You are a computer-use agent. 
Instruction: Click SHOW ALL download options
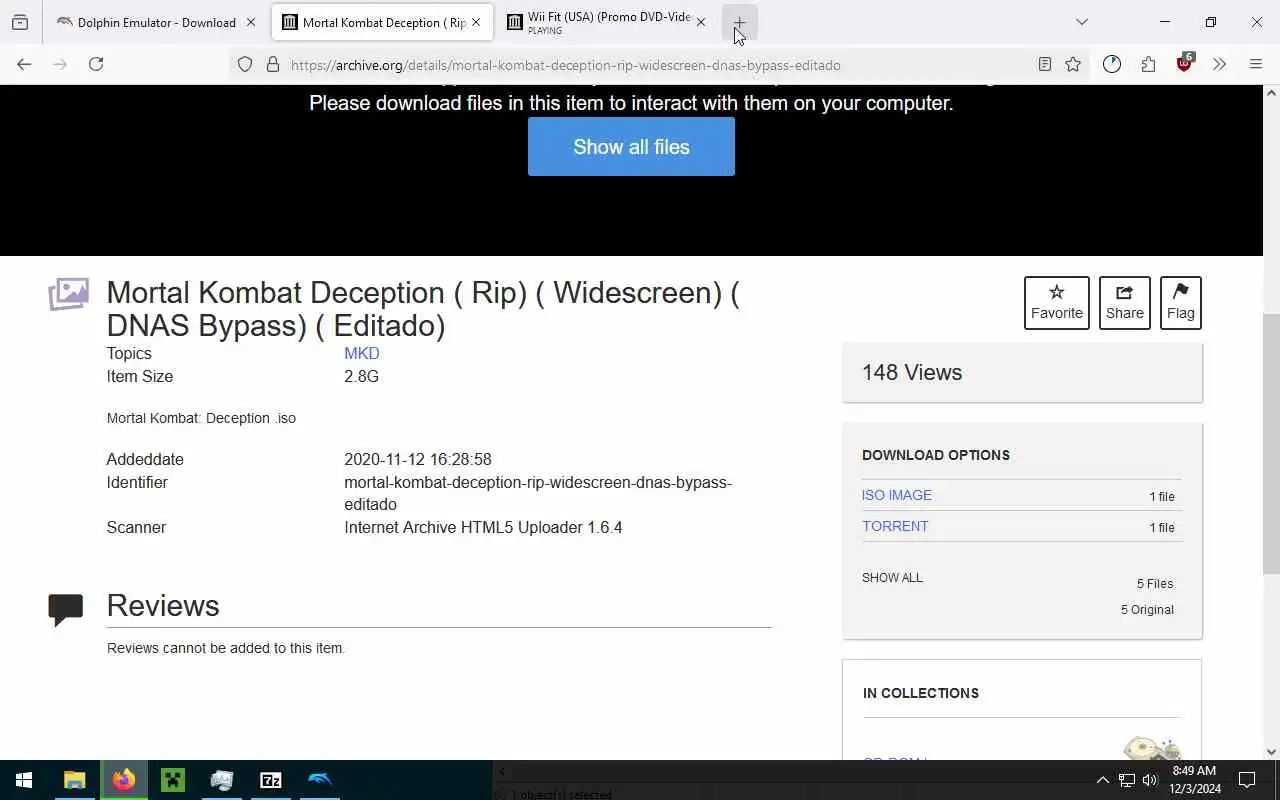(892, 577)
